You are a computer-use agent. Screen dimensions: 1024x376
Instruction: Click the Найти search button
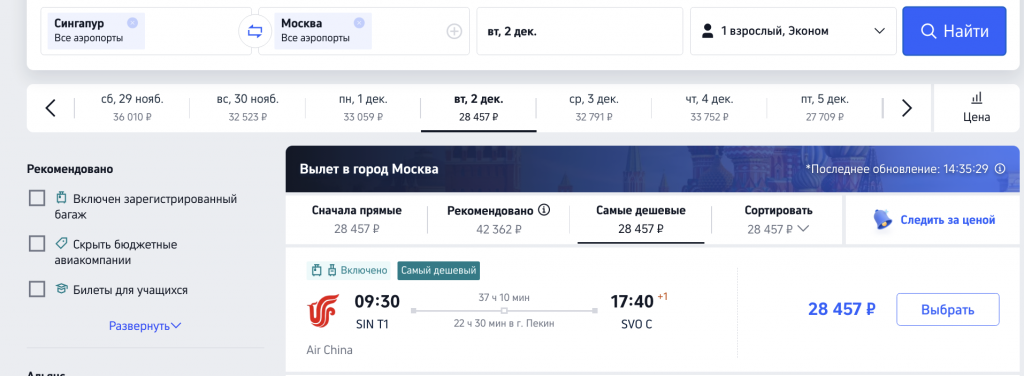pos(954,31)
